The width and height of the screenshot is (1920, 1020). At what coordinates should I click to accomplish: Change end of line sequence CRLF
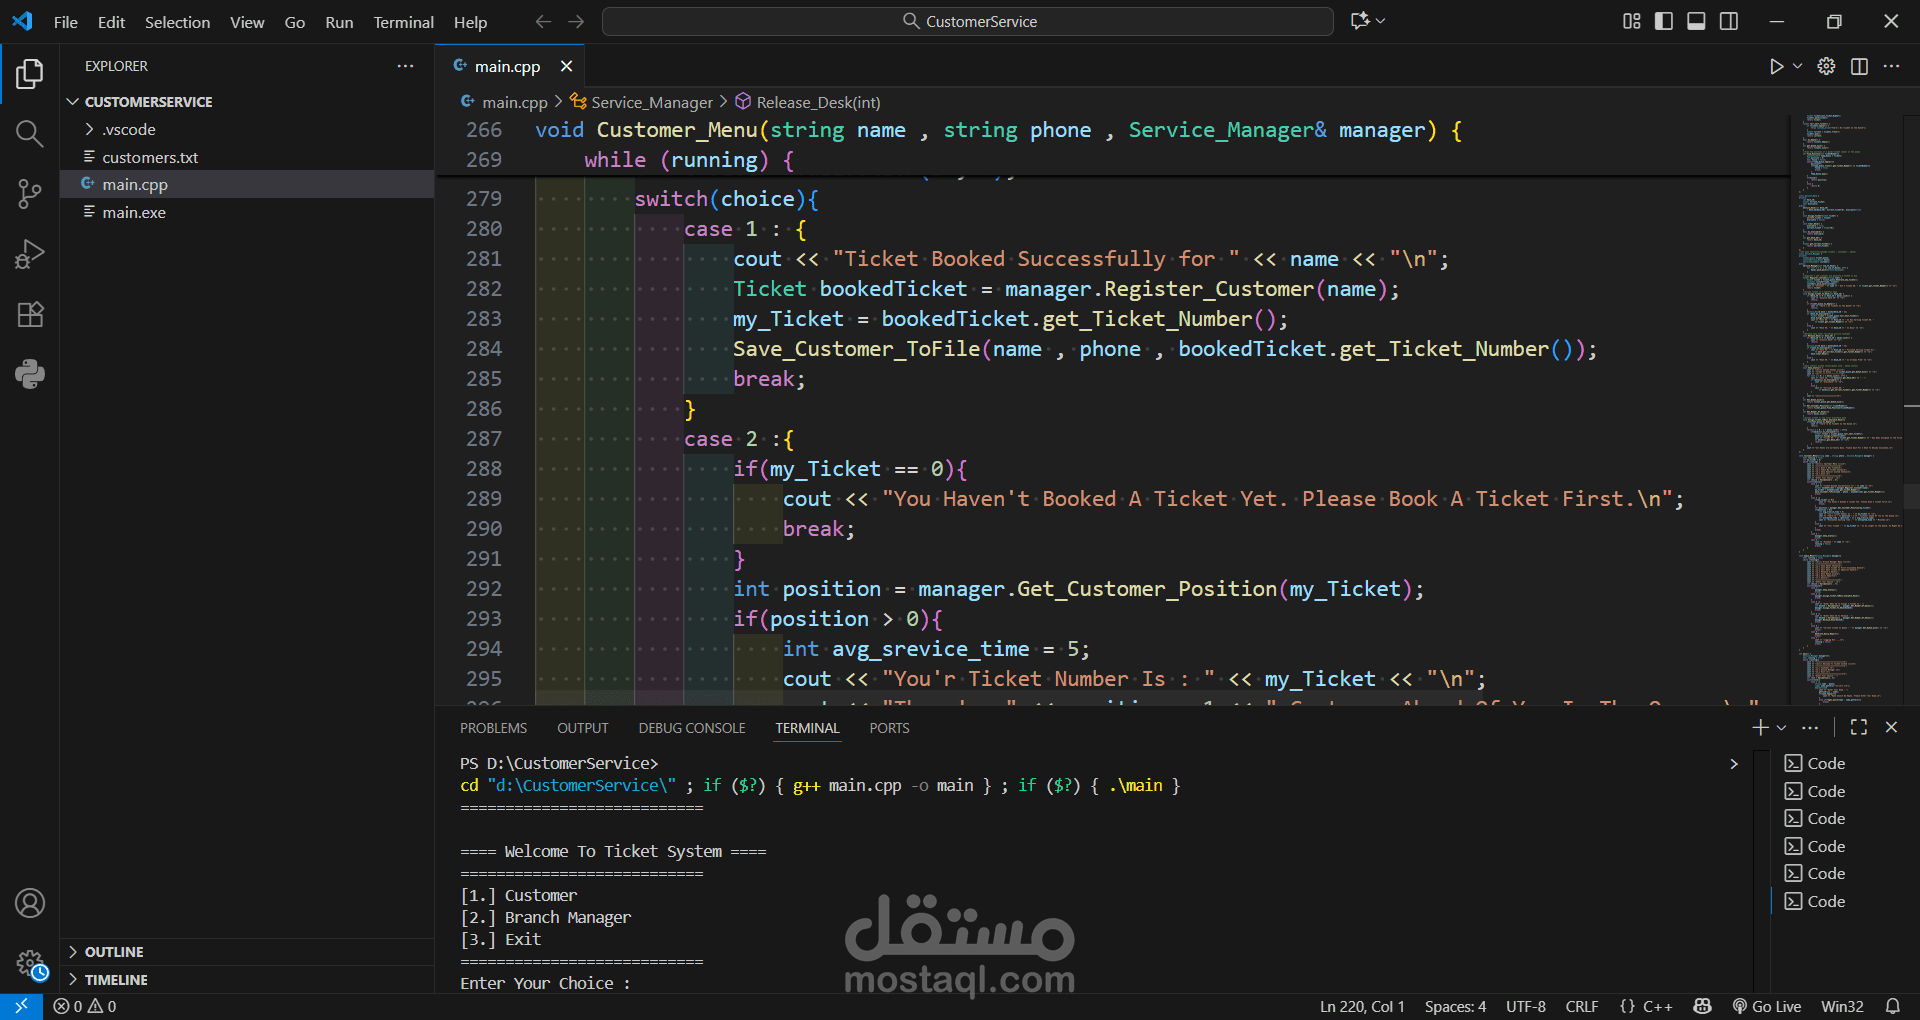1582,1006
